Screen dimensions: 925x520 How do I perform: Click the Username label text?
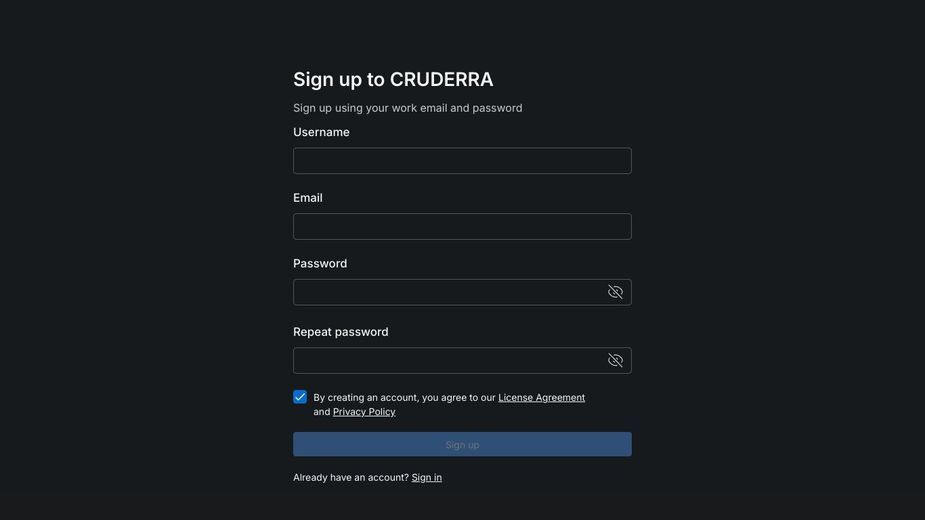(321, 132)
